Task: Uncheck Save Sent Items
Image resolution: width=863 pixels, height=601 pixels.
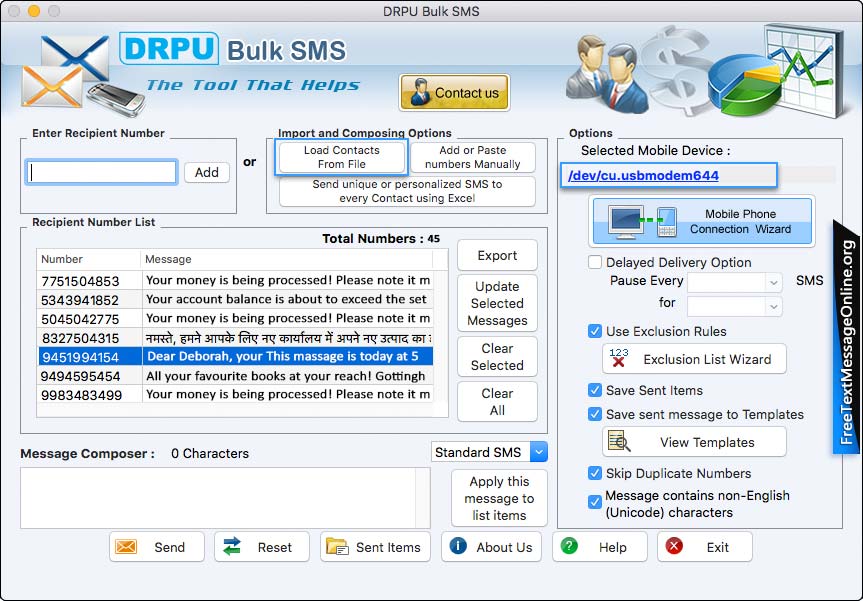Action: [594, 390]
